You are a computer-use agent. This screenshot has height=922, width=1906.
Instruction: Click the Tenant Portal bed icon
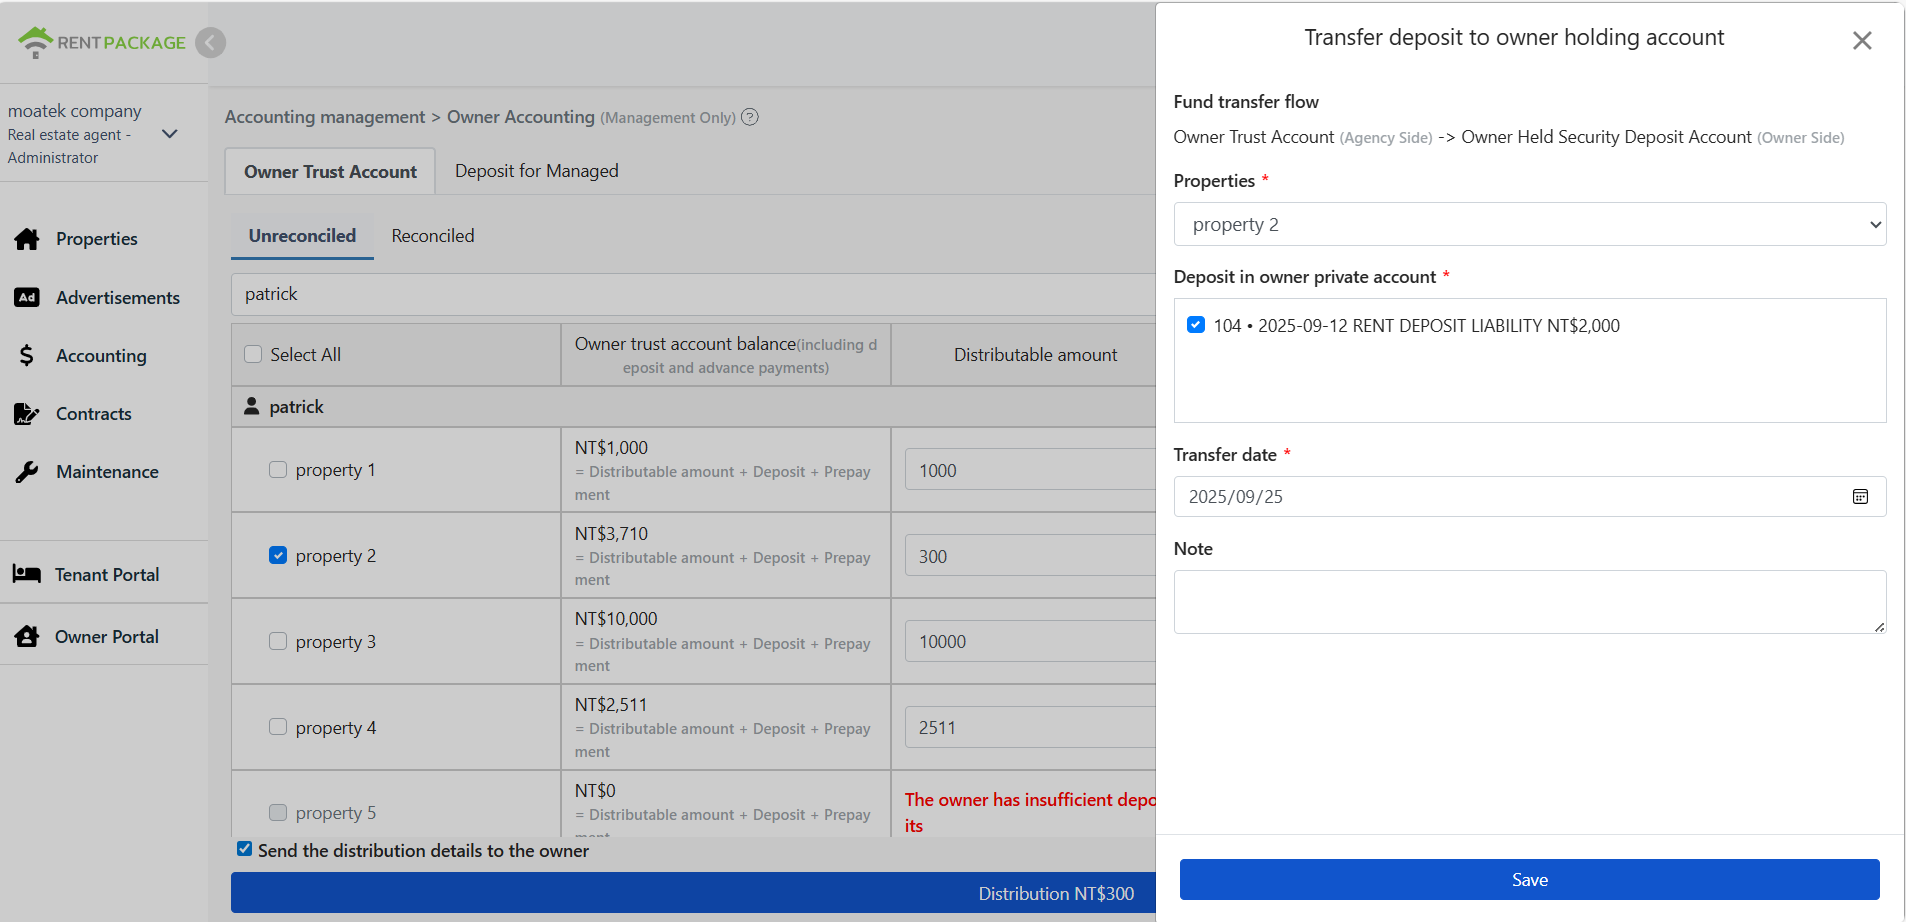click(27, 574)
